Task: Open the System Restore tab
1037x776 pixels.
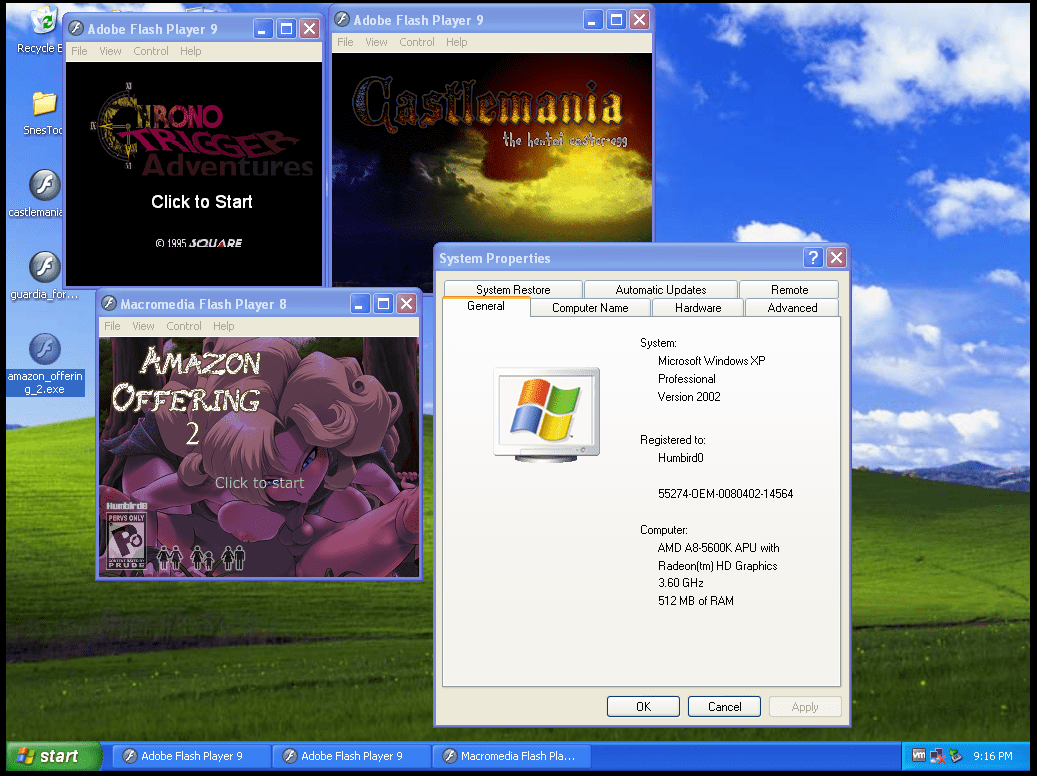Action: [x=513, y=290]
